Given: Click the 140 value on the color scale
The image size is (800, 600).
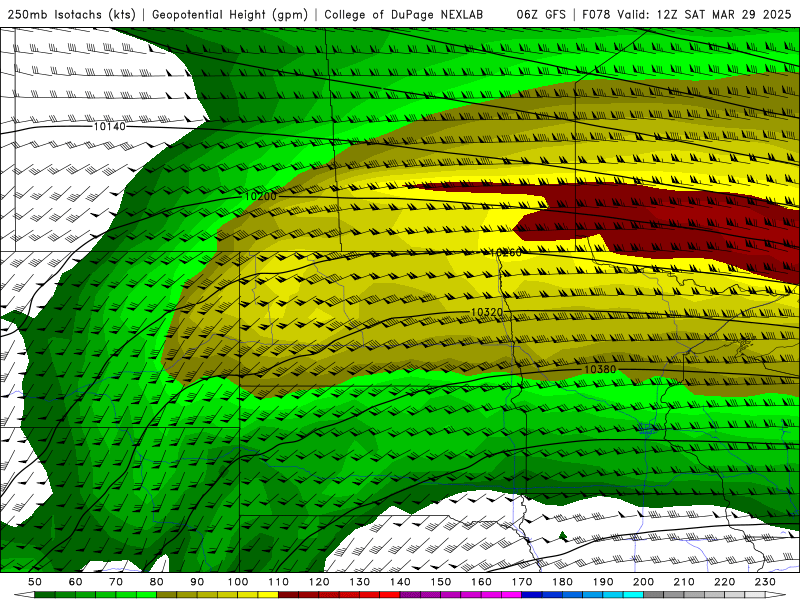Looking at the screenshot, I should coord(400,582).
